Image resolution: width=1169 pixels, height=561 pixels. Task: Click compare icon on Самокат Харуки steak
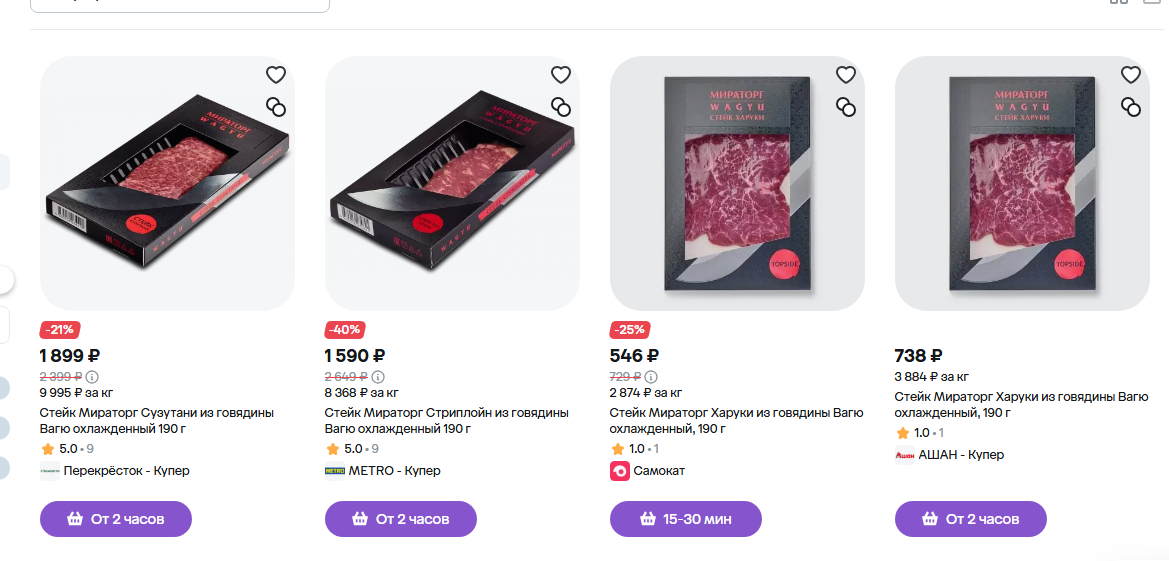coord(846,107)
